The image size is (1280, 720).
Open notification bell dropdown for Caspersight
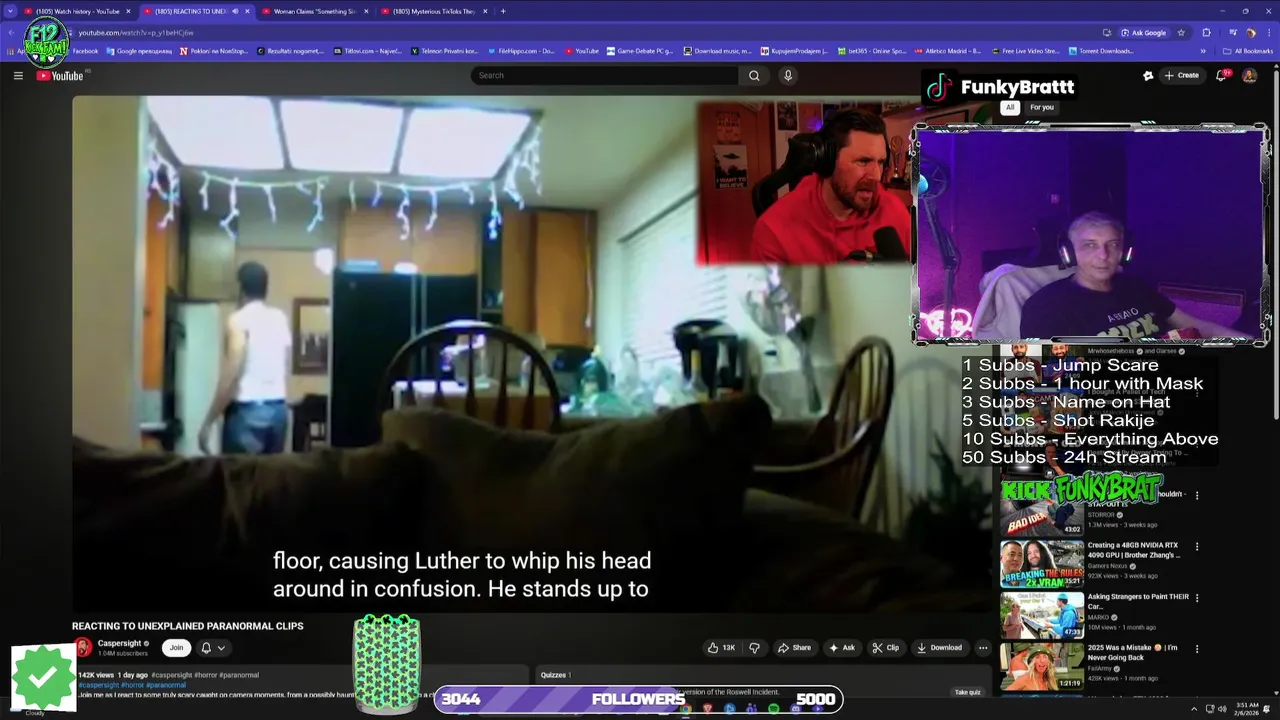tap(212, 647)
